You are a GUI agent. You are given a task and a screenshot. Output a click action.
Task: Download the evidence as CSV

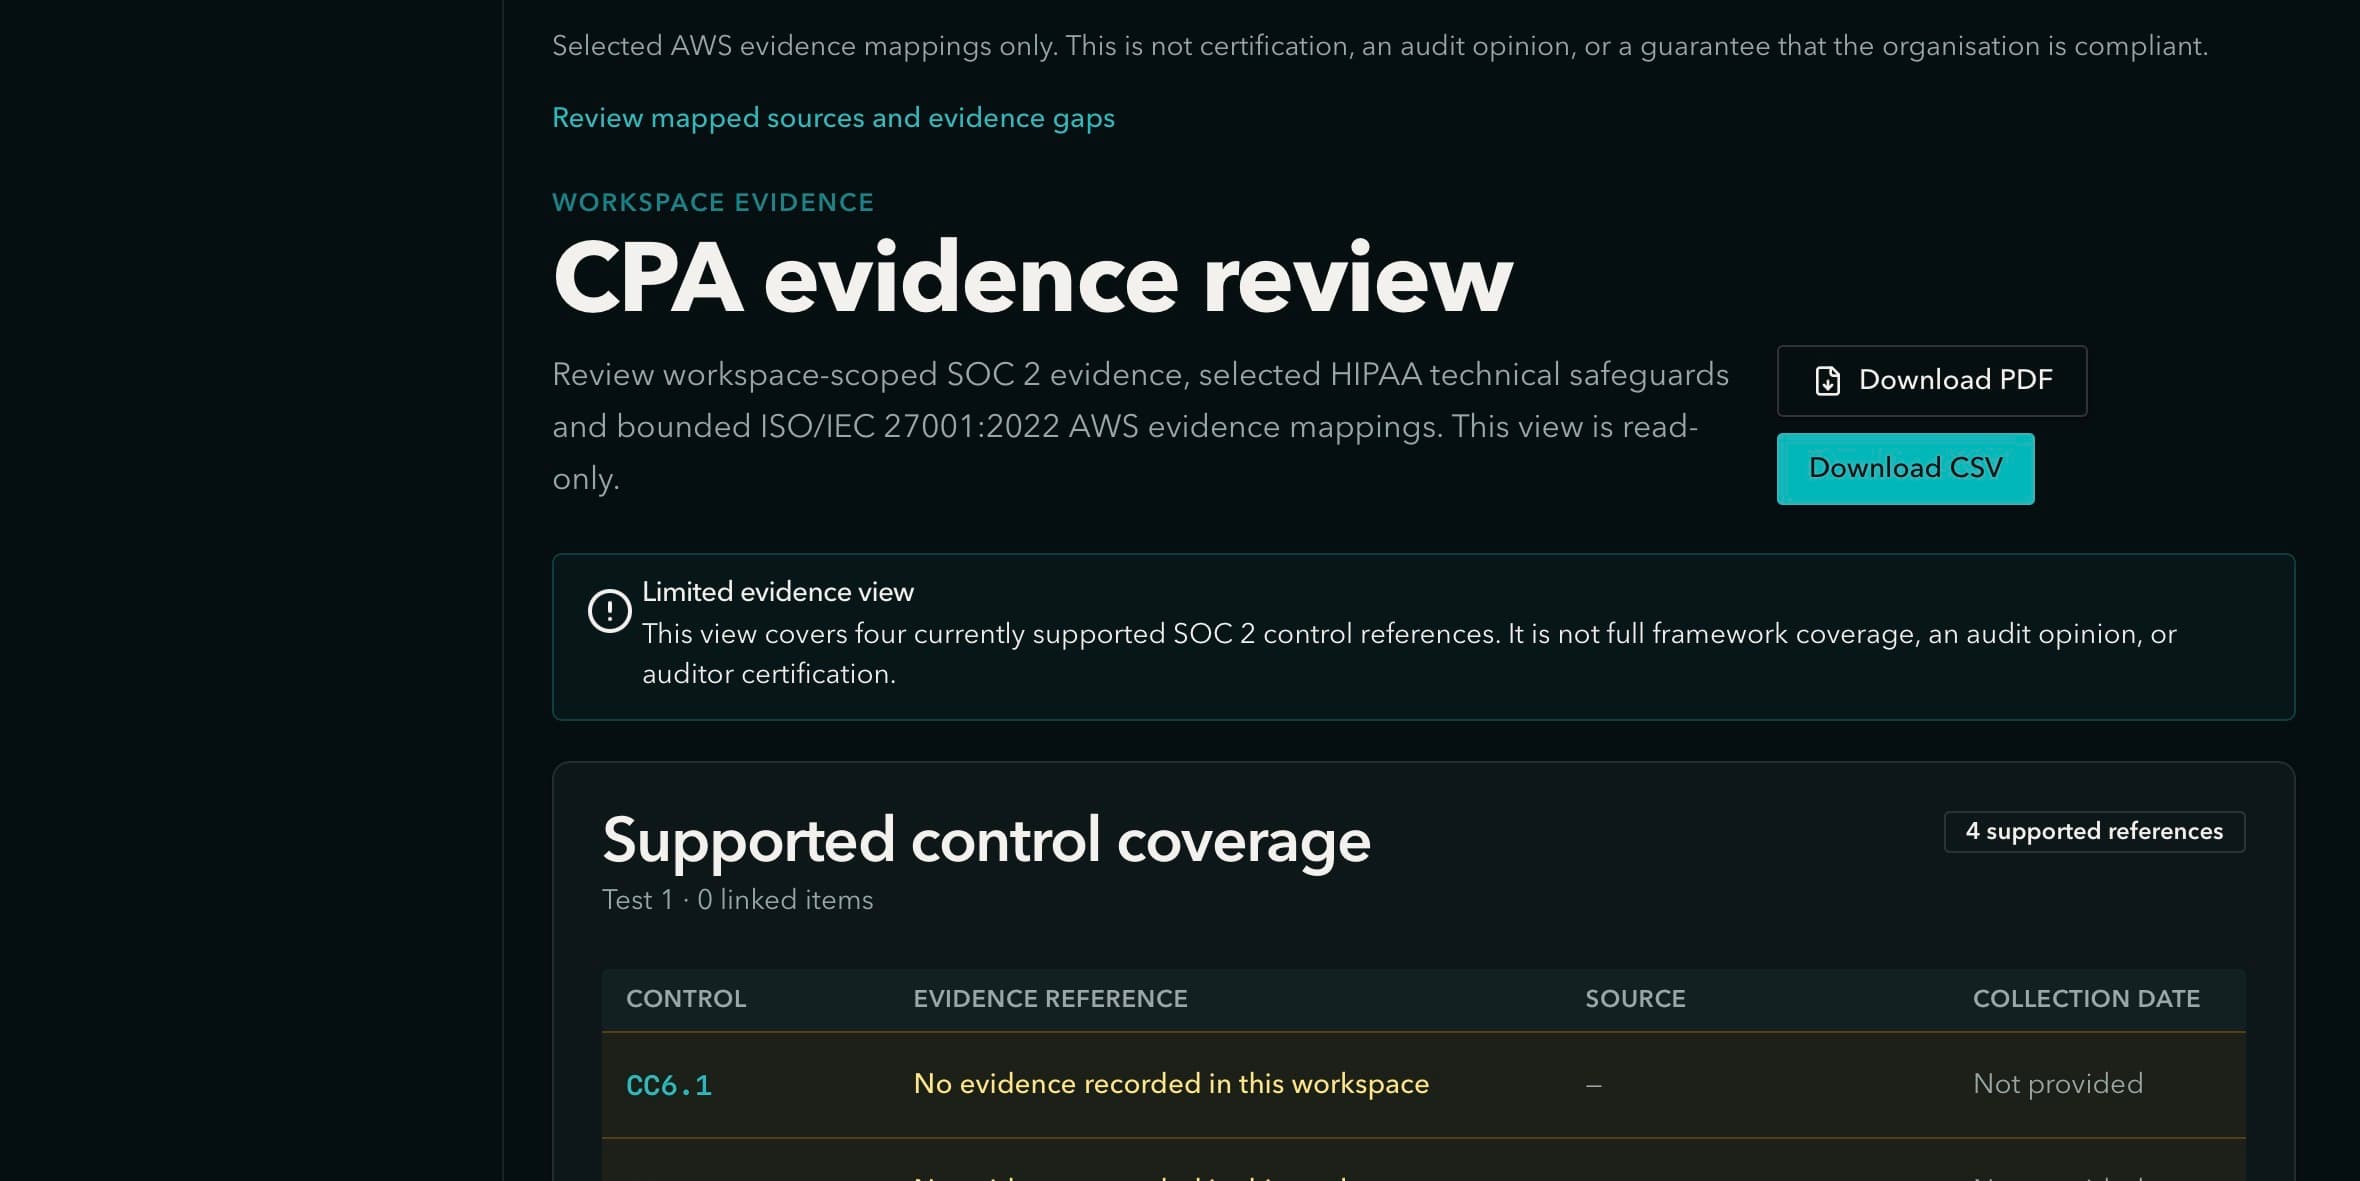click(1905, 469)
